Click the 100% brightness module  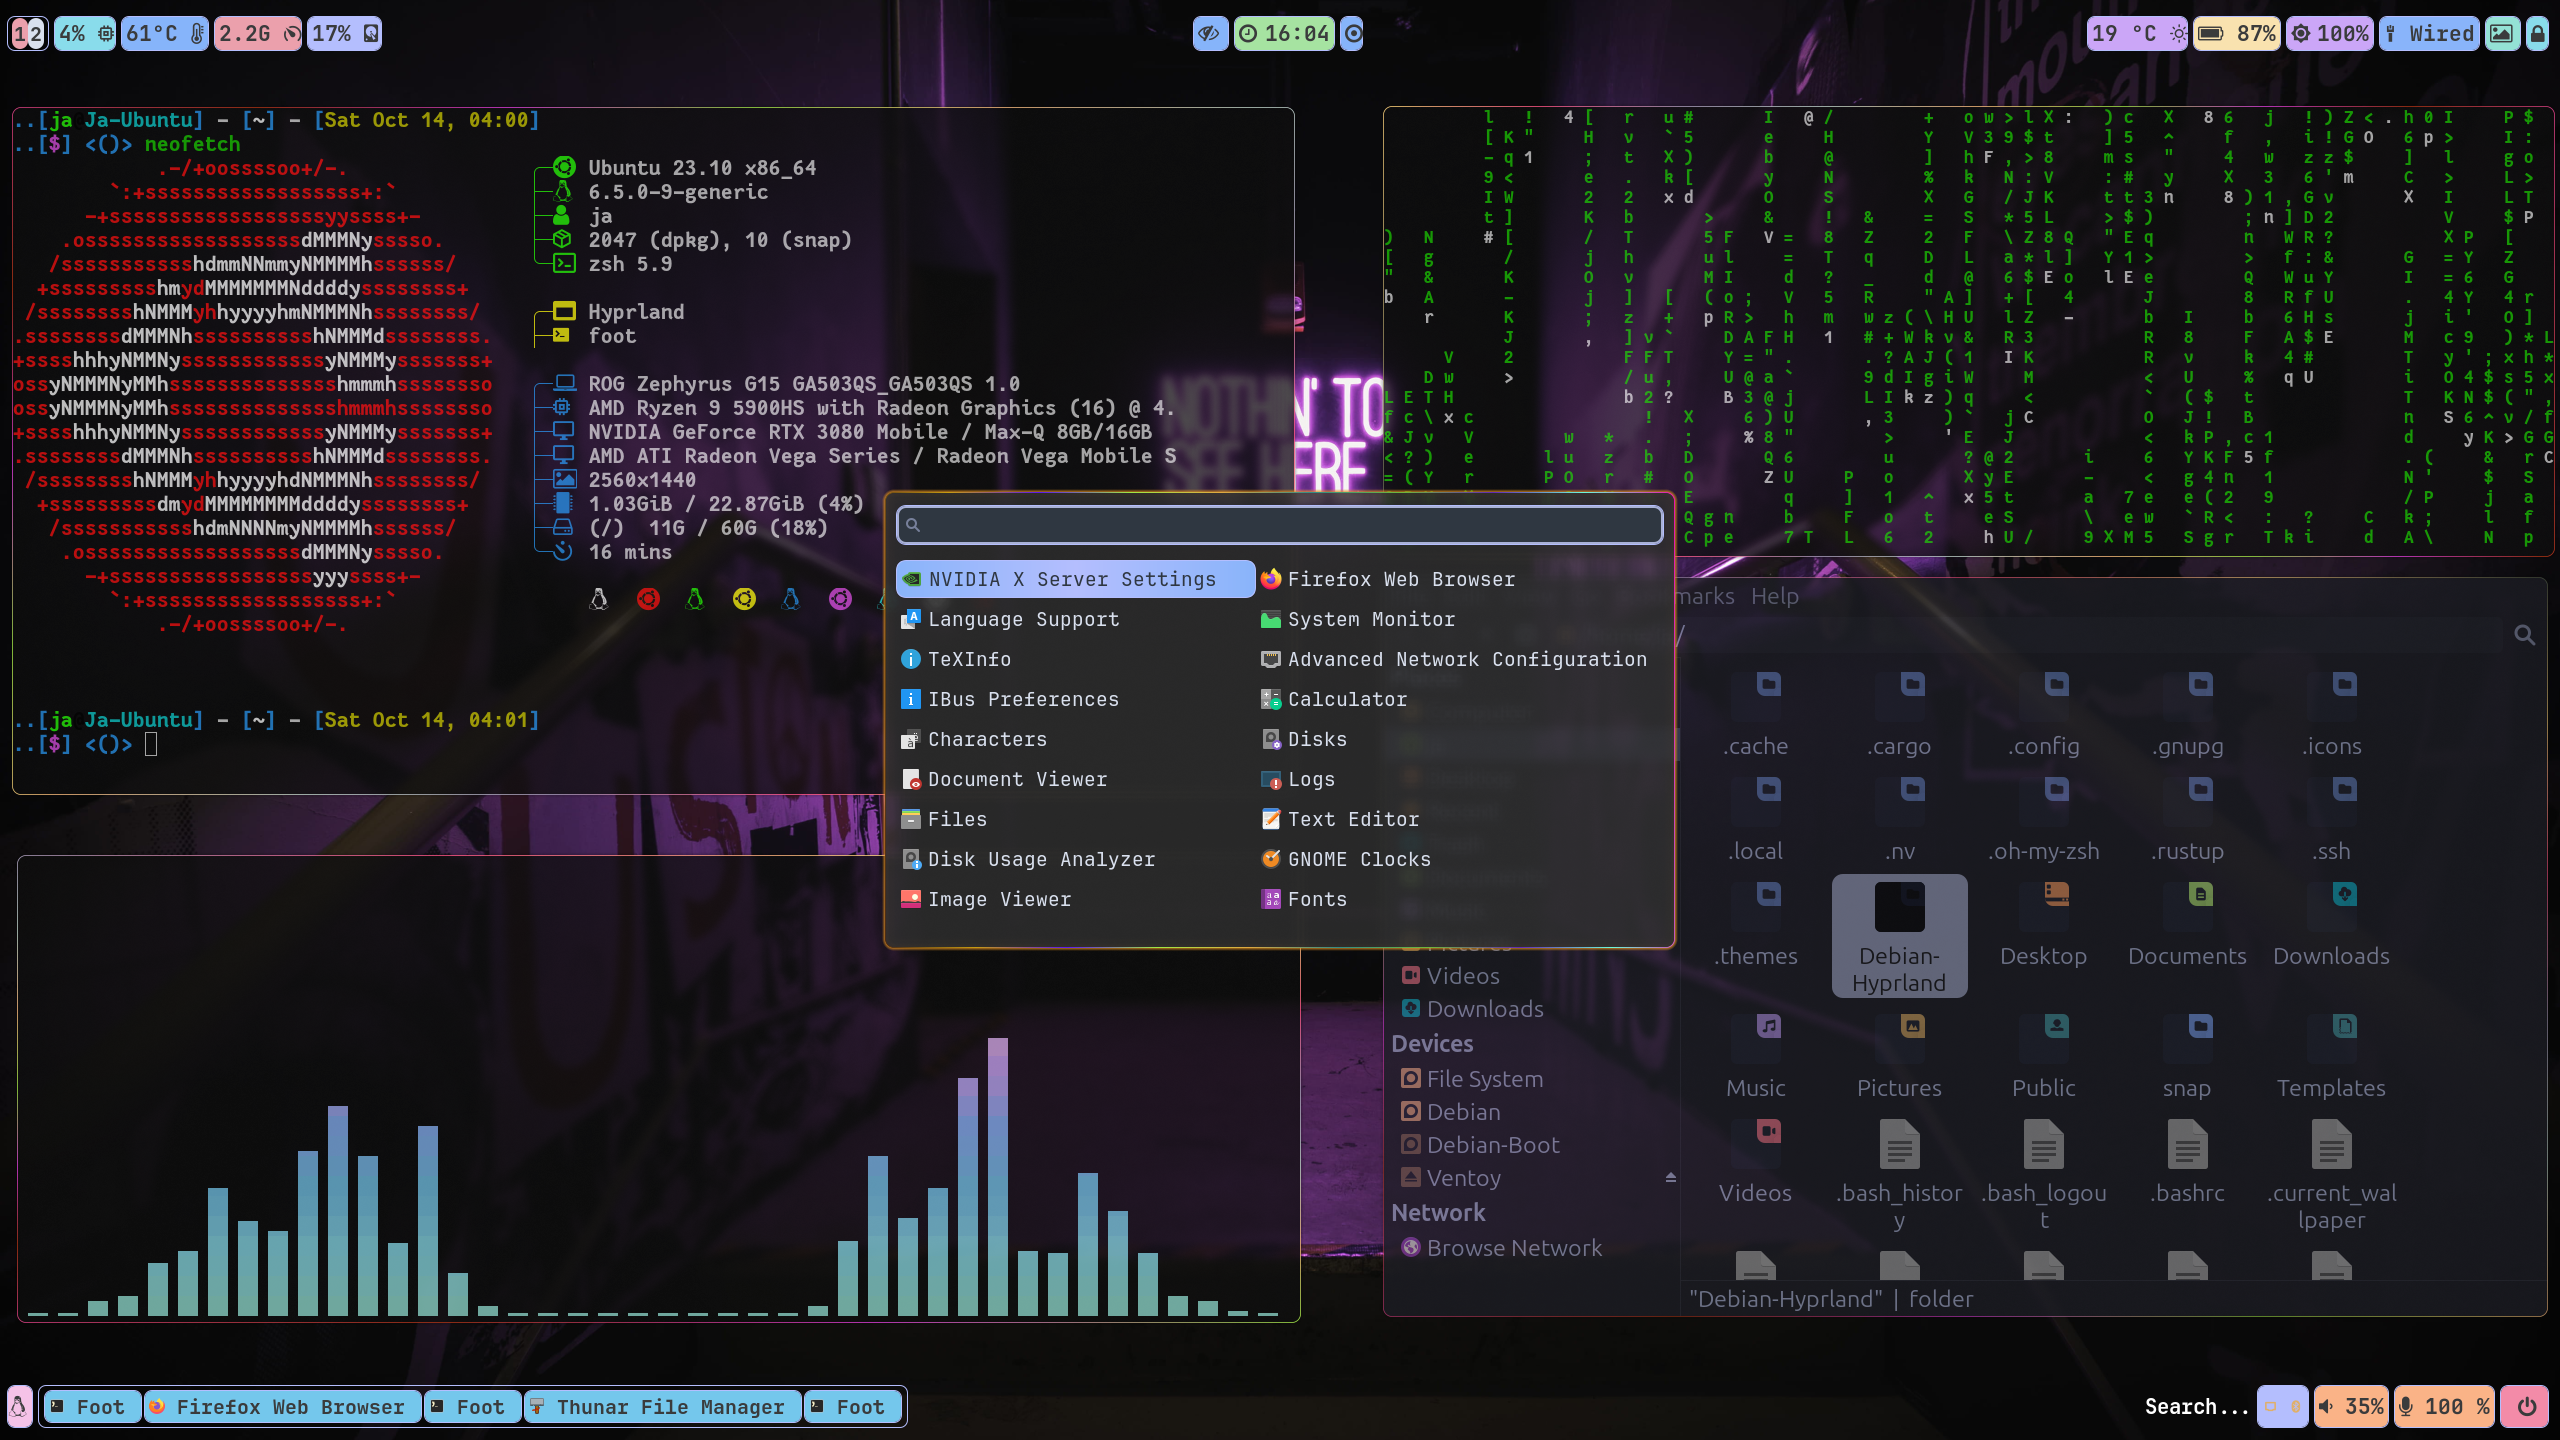tap(2330, 34)
